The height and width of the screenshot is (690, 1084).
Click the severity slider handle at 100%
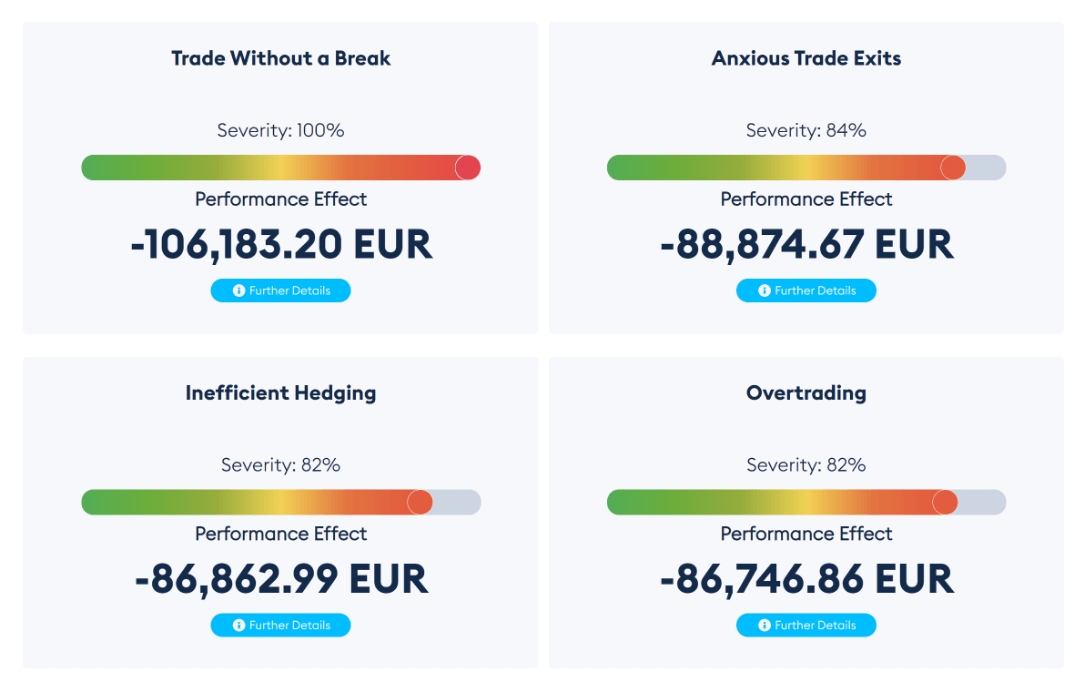click(x=468, y=167)
